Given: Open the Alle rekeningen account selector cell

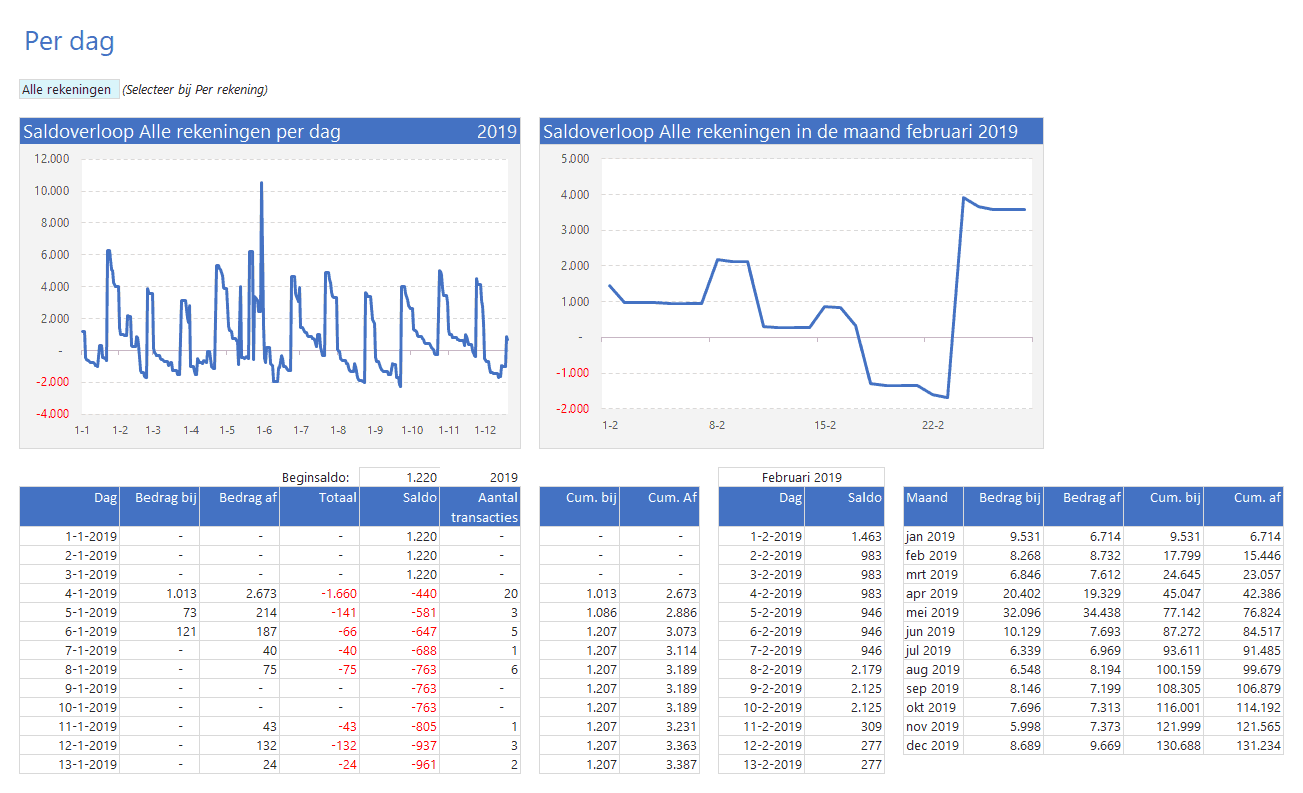Looking at the screenshot, I should 69,89.
